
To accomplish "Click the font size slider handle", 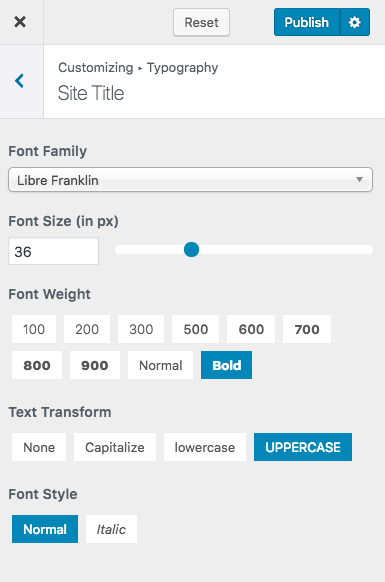I will pos(192,249).
